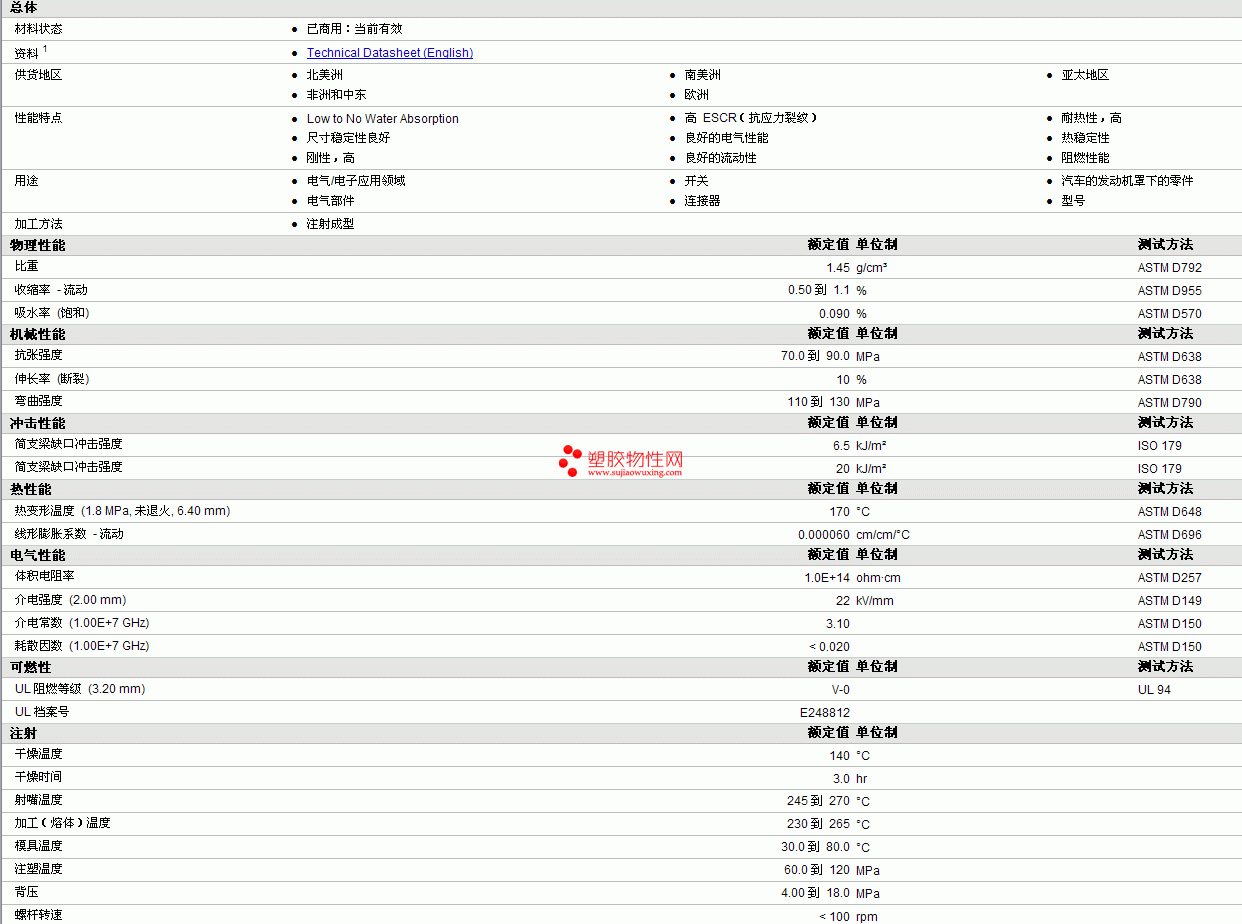Click the 开关 usage entry
Viewport: 1242px width, 924px height.
point(697,181)
